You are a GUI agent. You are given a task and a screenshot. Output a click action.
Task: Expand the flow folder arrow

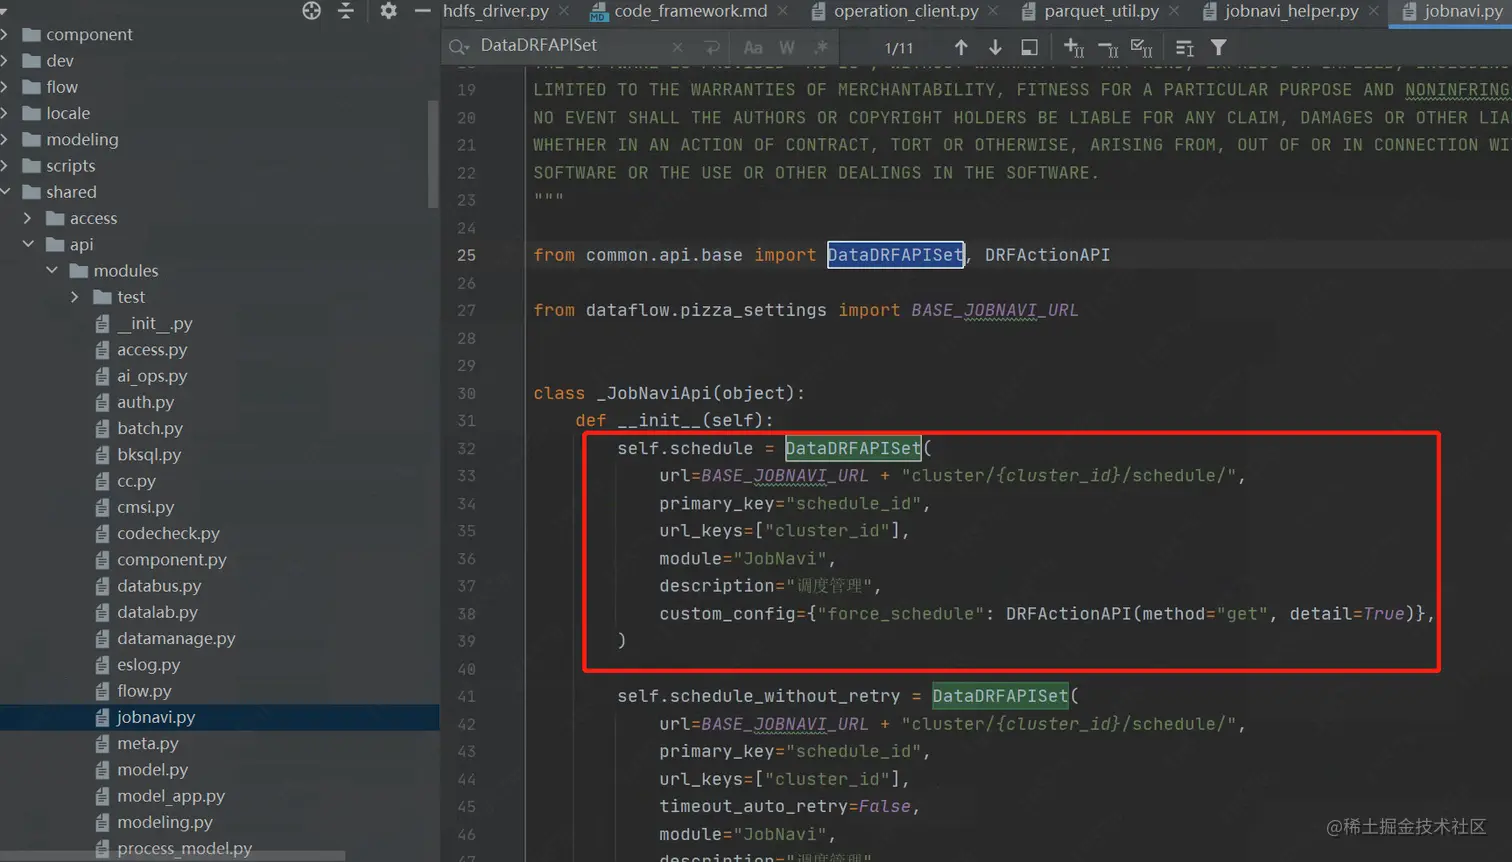point(4,87)
